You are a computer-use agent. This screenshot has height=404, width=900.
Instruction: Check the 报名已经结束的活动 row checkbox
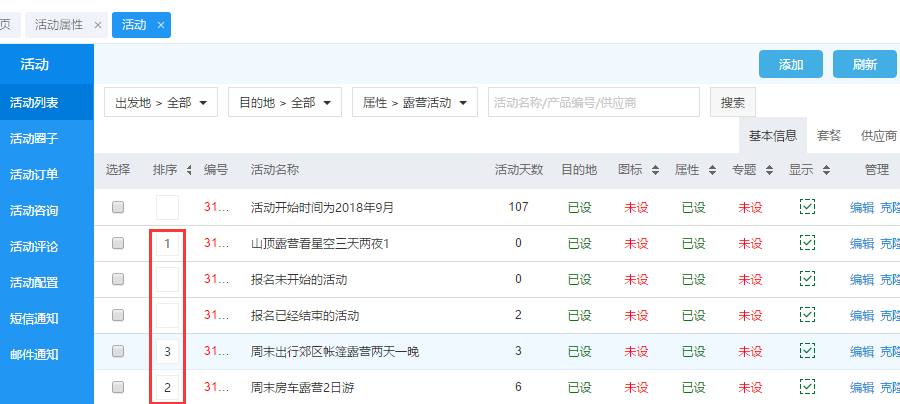coord(118,315)
